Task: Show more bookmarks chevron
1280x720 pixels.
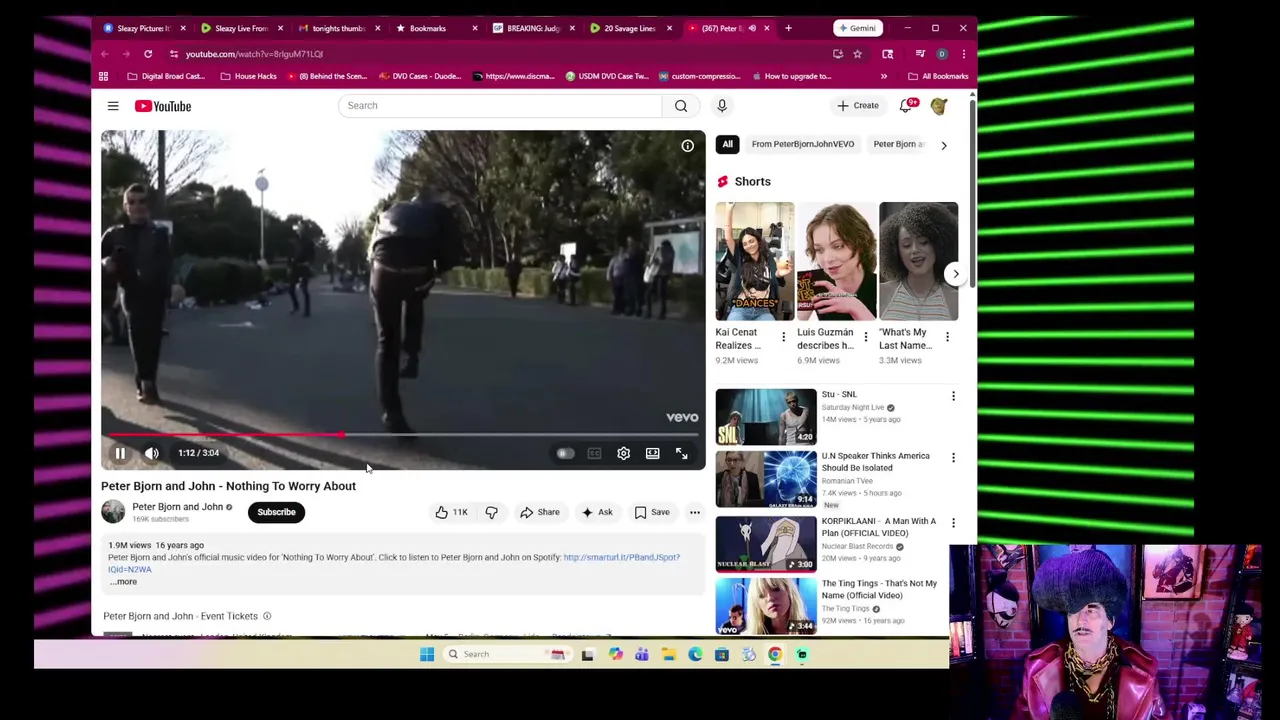Action: click(x=884, y=76)
